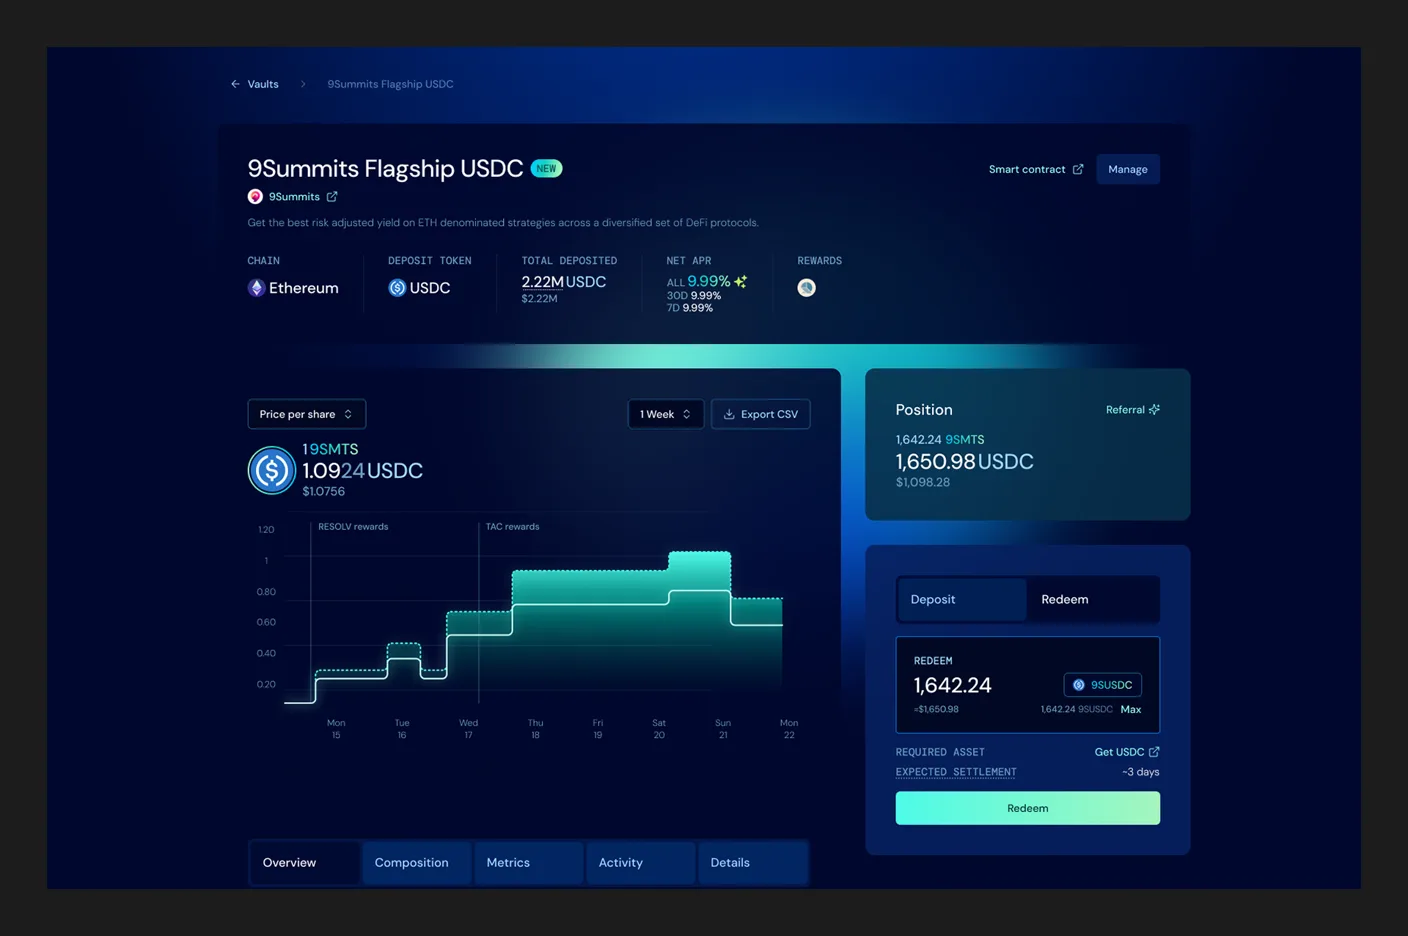Click the Ethereum chain icon

[256, 288]
